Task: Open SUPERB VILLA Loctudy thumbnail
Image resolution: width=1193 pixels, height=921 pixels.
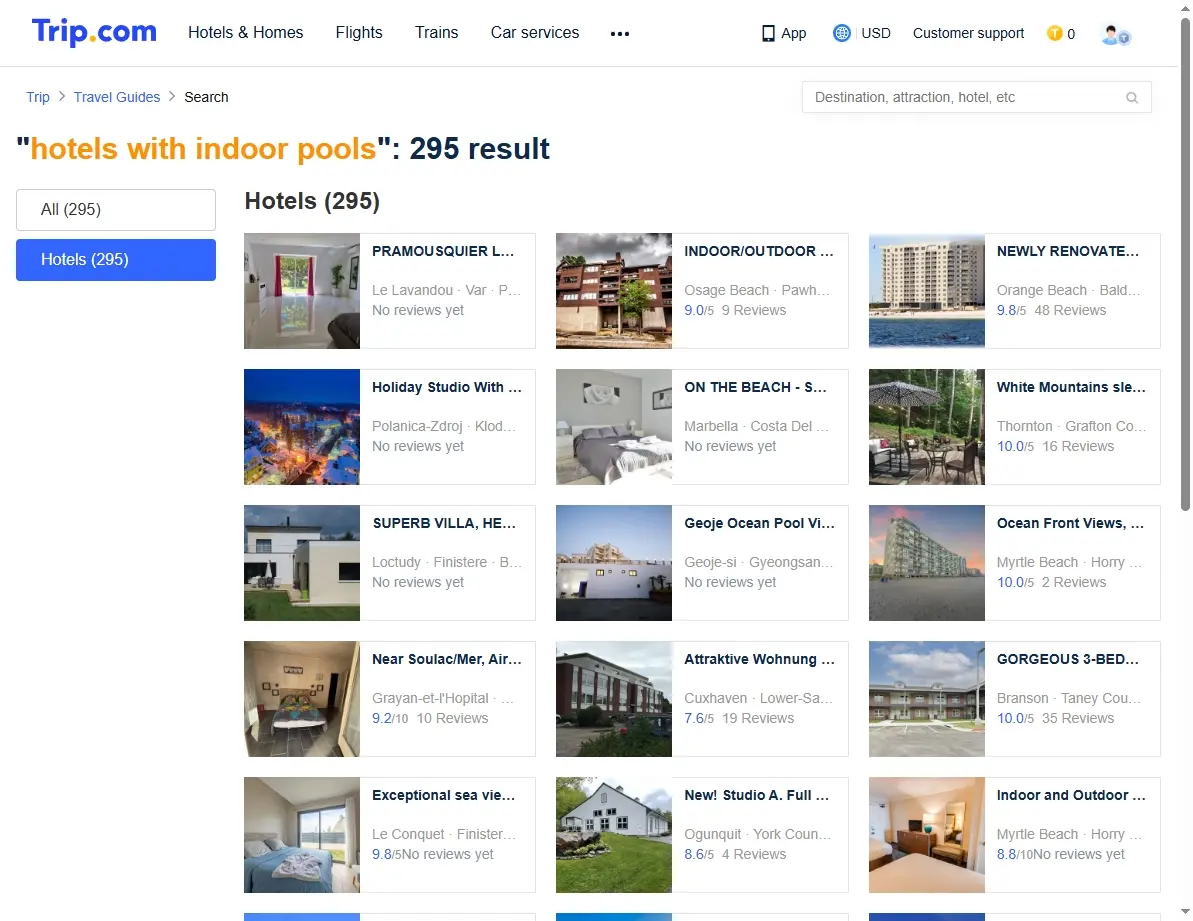Action: [302, 564]
